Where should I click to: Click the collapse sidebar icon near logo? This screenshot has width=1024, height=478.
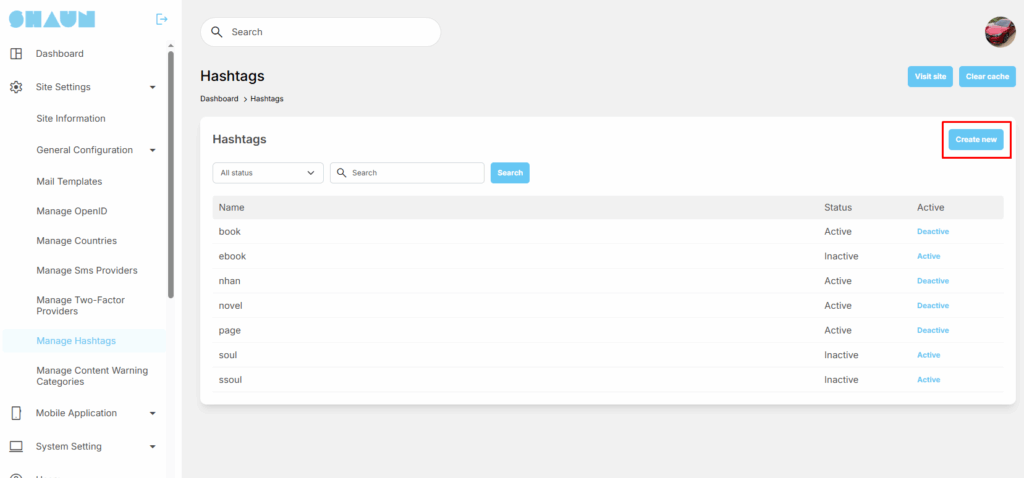pyautogui.click(x=162, y=19)
